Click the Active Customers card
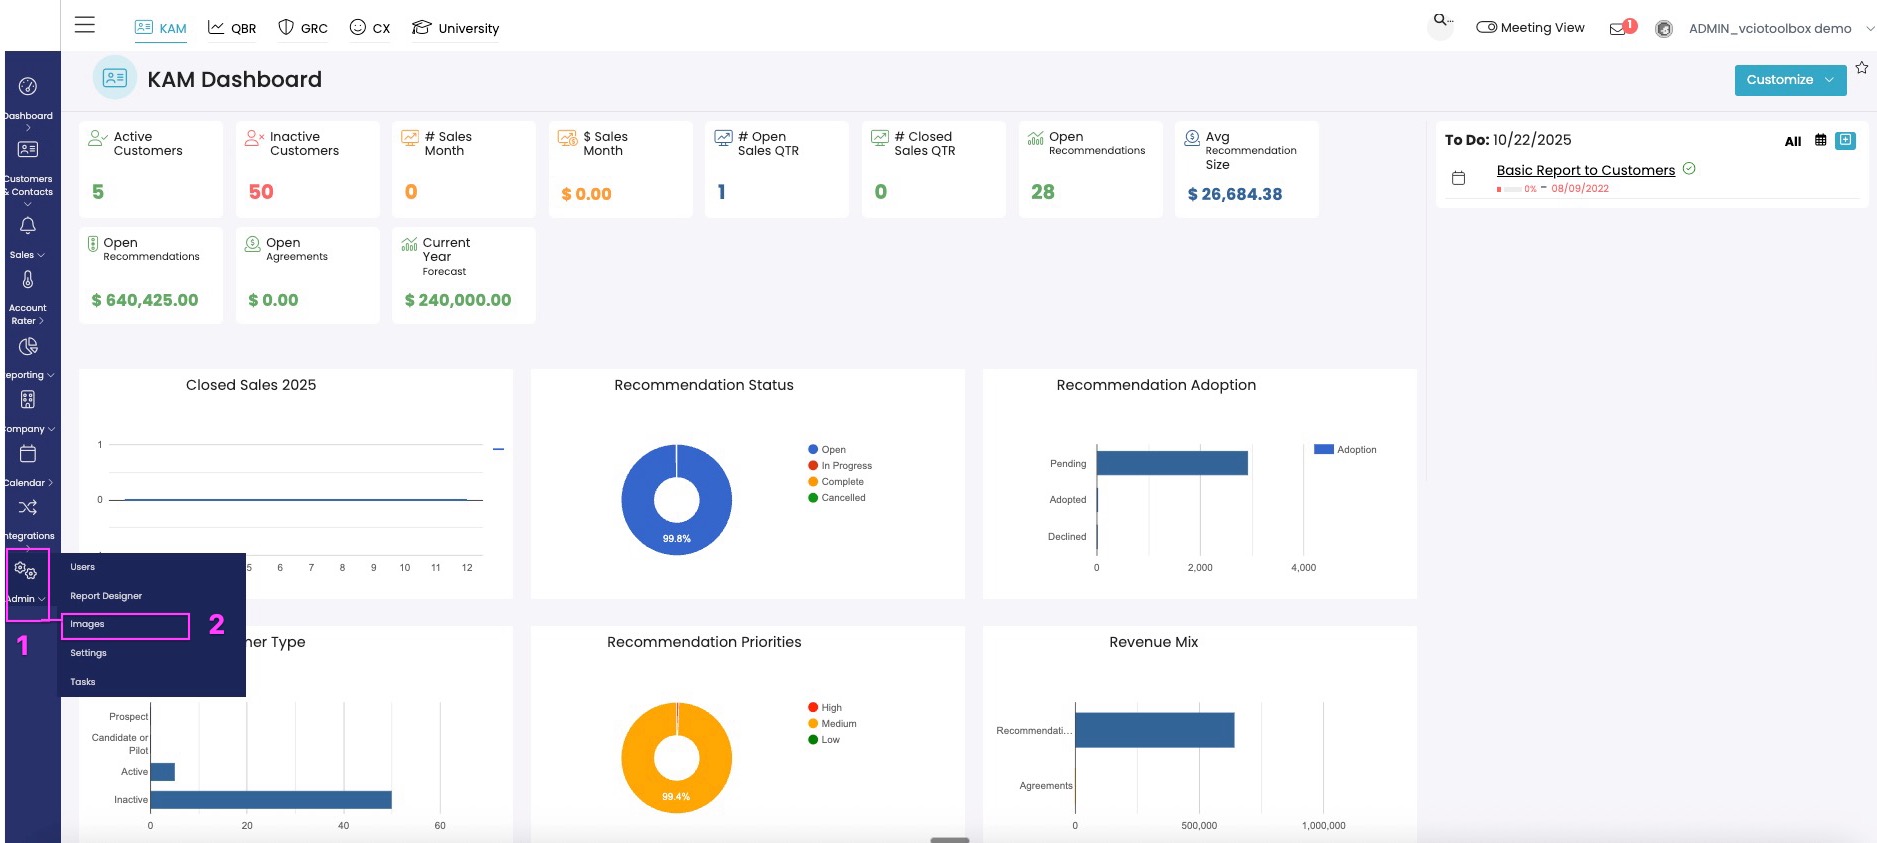 151,169
